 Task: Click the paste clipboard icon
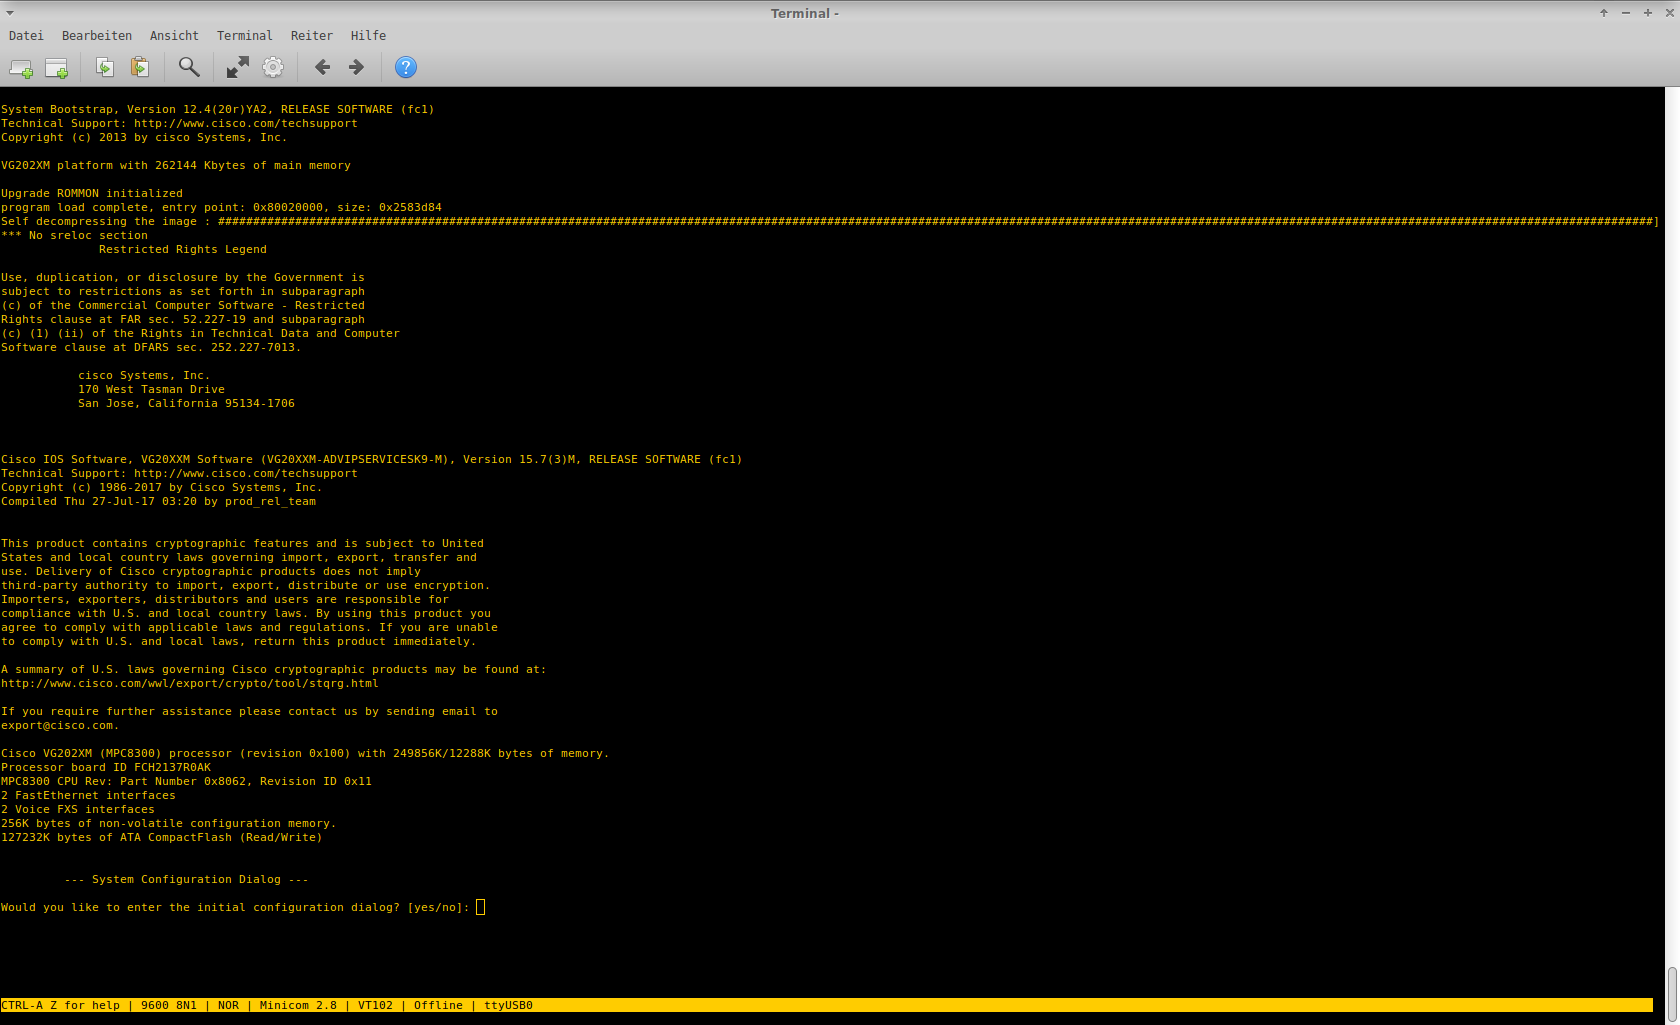click(140, 67)
